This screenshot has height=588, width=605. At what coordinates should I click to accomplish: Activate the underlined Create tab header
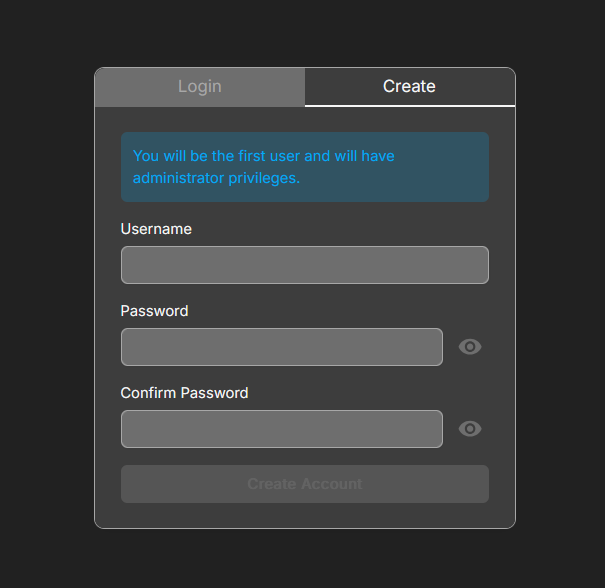[410, 87]
